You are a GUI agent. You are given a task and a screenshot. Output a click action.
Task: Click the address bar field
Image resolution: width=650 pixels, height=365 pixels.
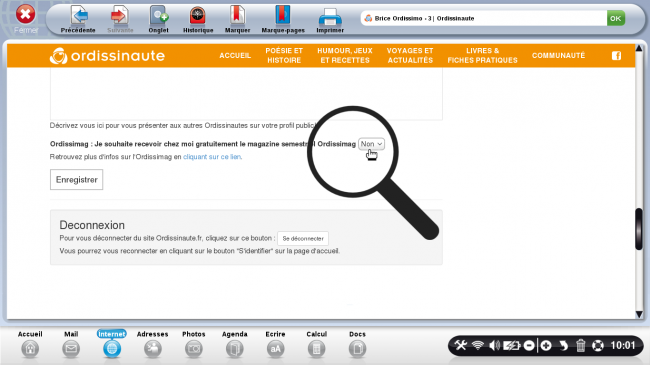point(483,18)
